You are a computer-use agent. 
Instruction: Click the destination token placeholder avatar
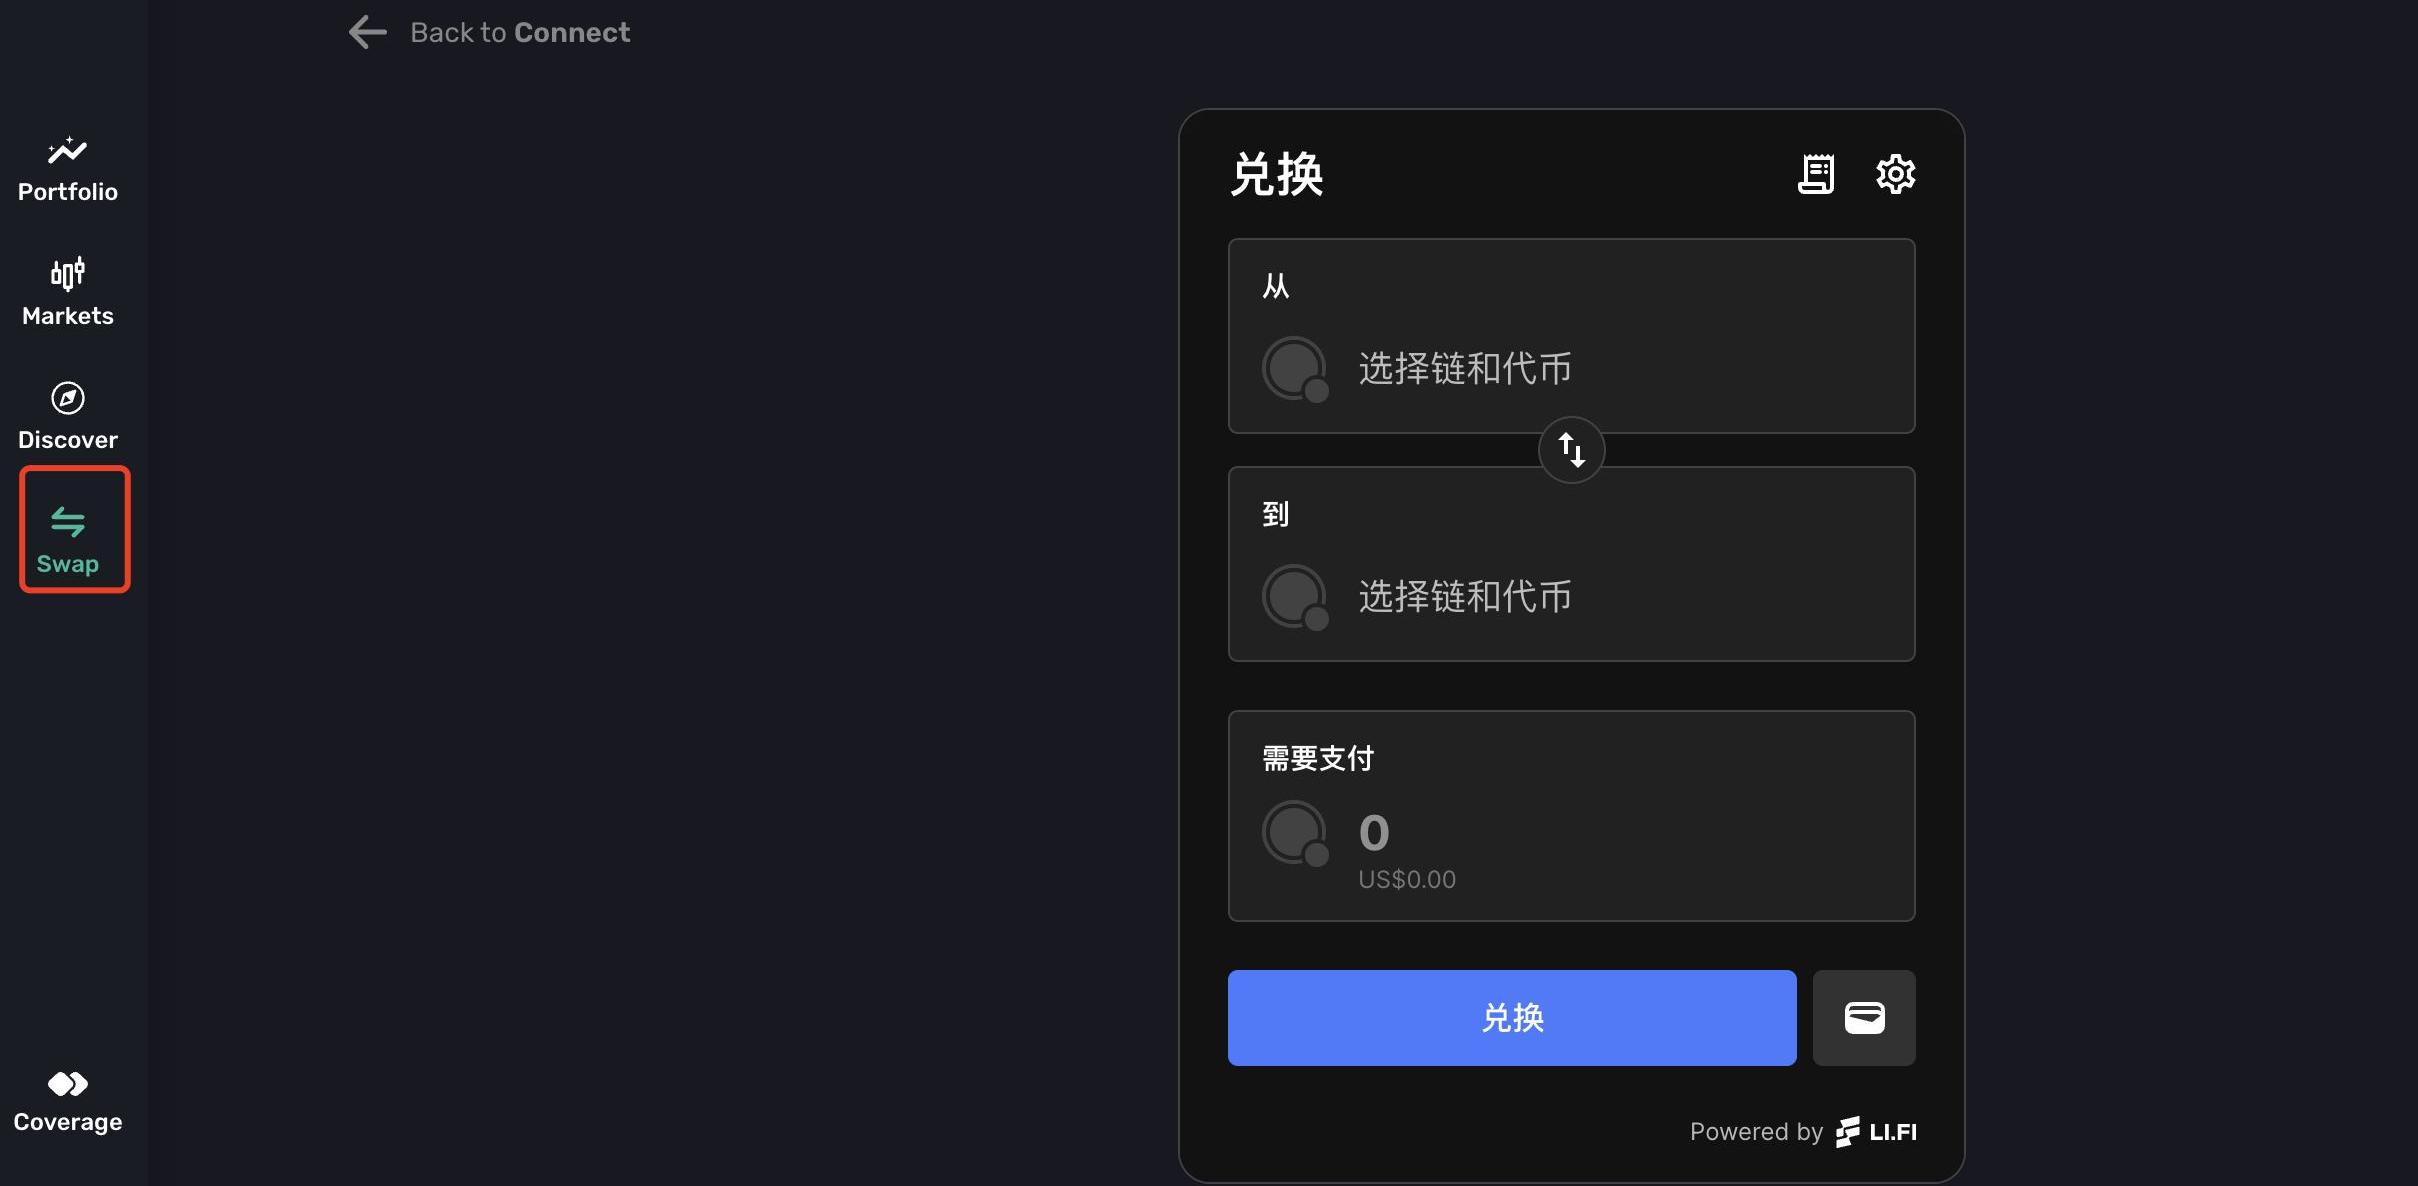pos(1296,597)
